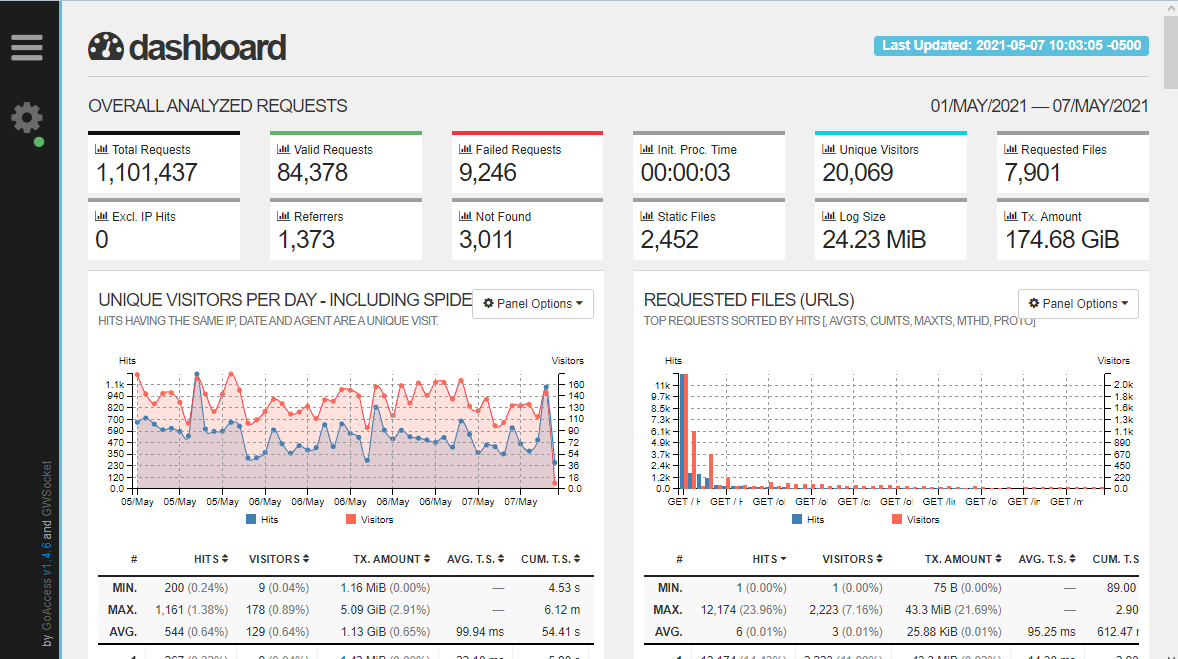The height and width of the screenshot is (659, 1178).
Task: Click the Total Requests chart icon
Action: (101, 149)
